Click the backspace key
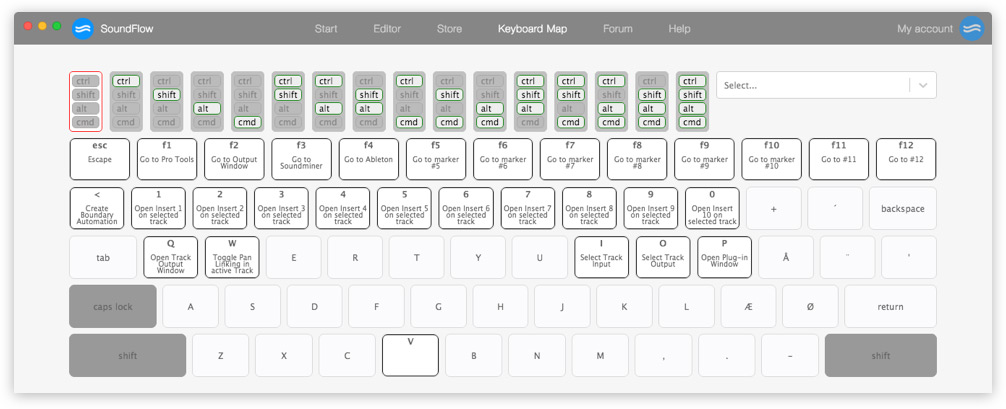1006x409 pixels. (903, 208)
